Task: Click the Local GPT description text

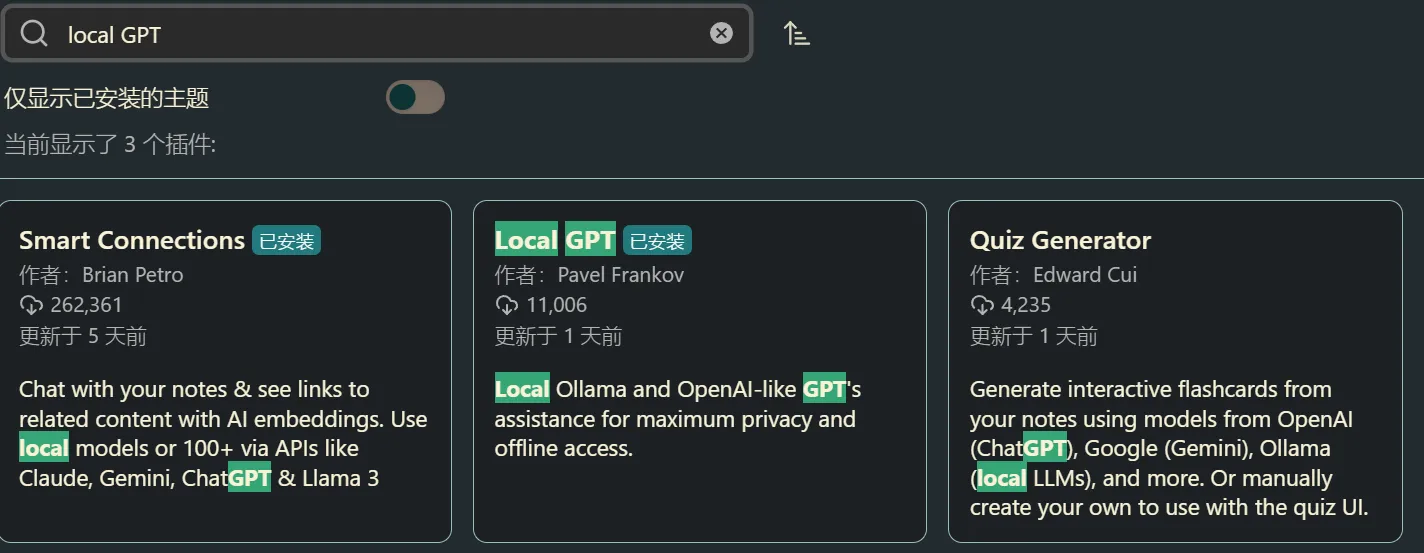Action: (678, 418)
